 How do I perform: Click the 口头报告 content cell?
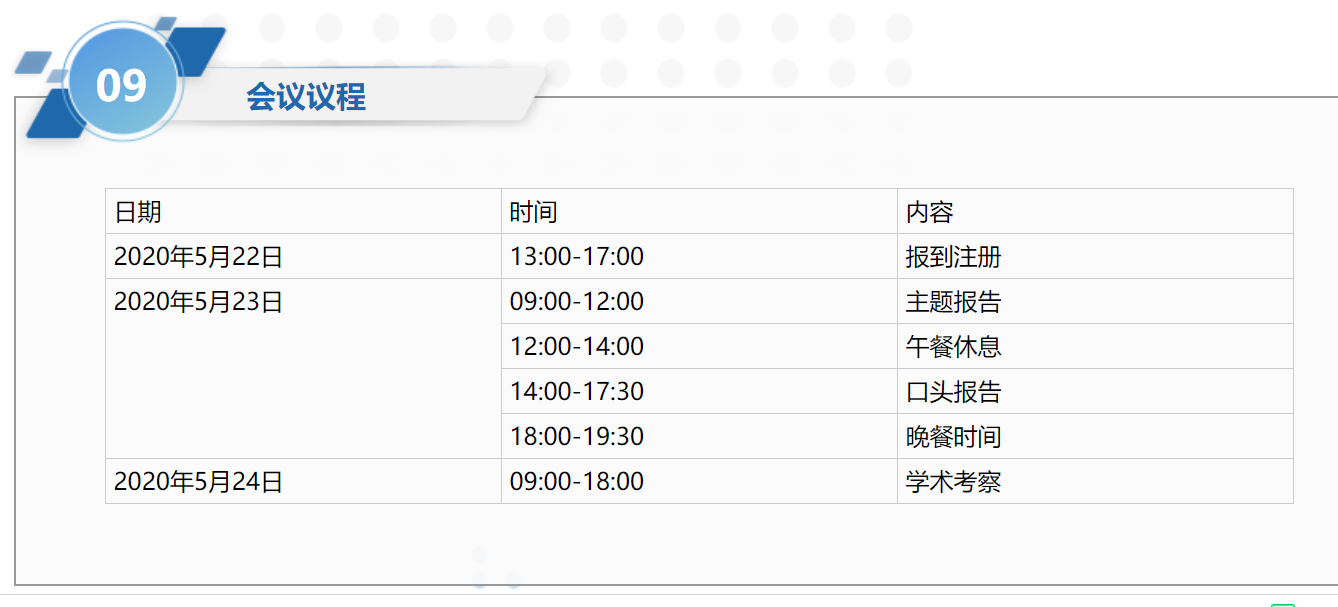[1095, 391]
